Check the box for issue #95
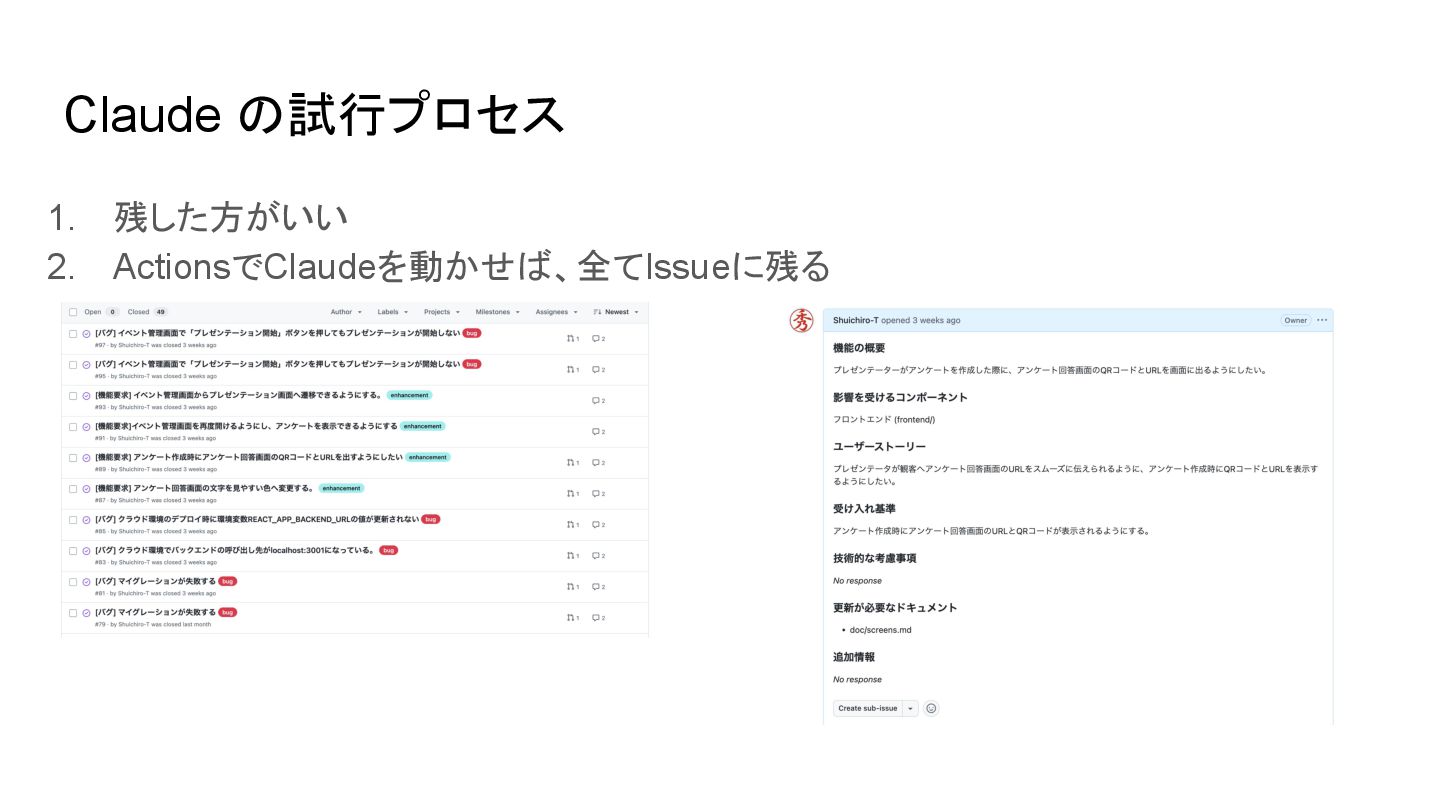Image resolution: width=1440 pixels, height=810 pixels. pyautogui.click(x=73, y=365)
